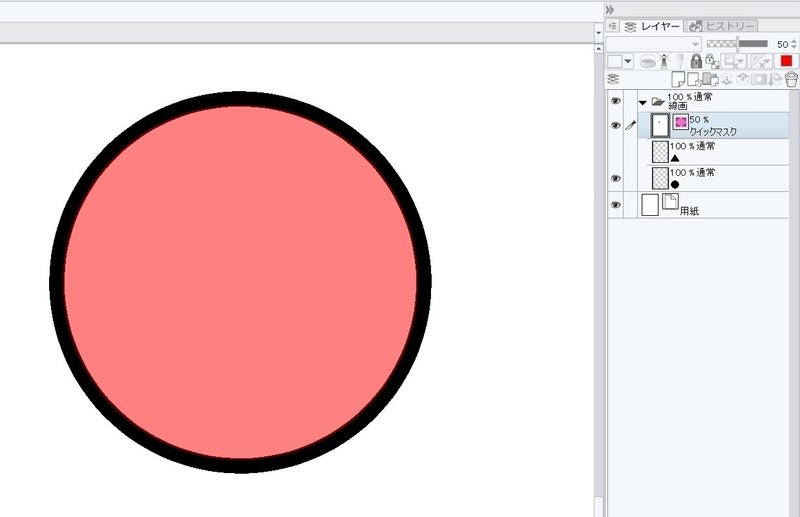Set as Reference Layer lighthouse icon
The height and width of the screenshot is (517, 800).
point(664,62)
